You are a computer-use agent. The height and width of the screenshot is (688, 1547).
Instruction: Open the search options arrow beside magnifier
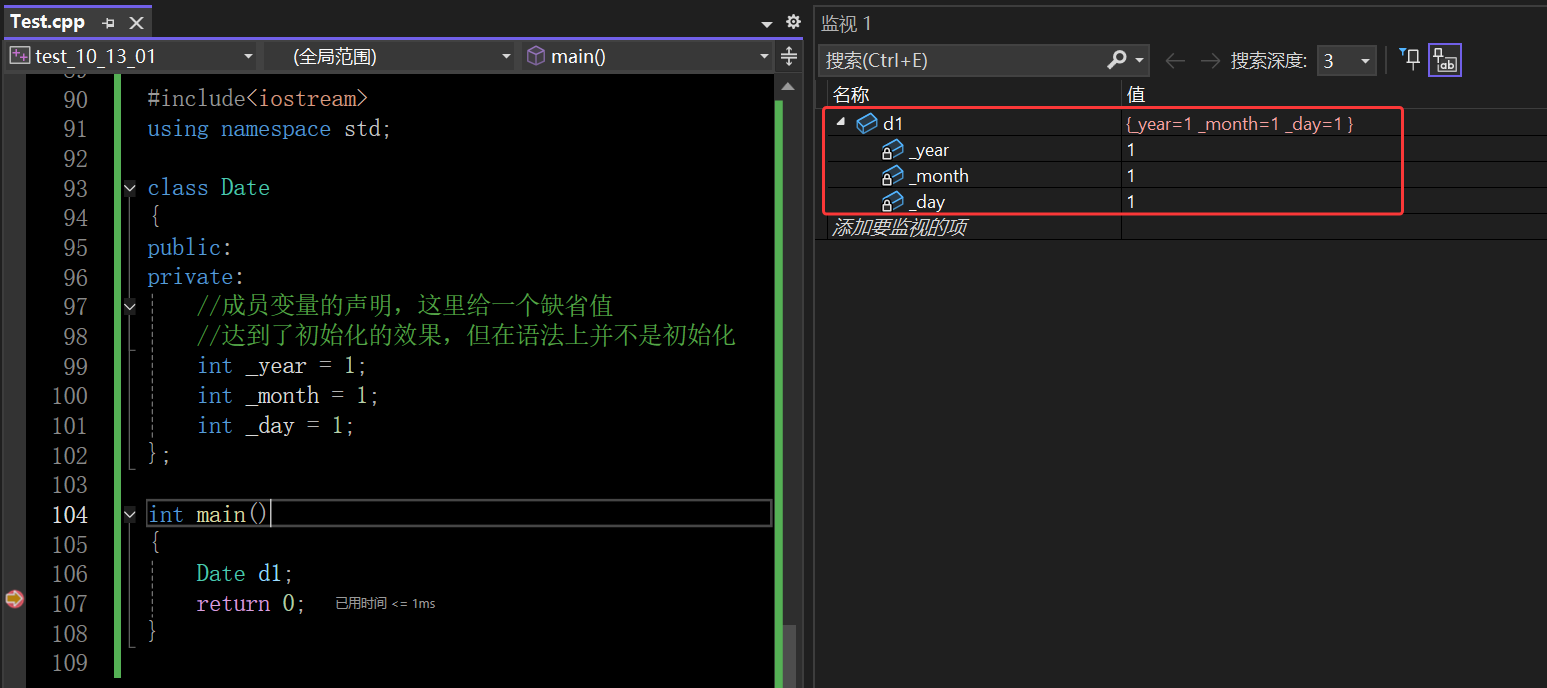tap(1139, 61)
